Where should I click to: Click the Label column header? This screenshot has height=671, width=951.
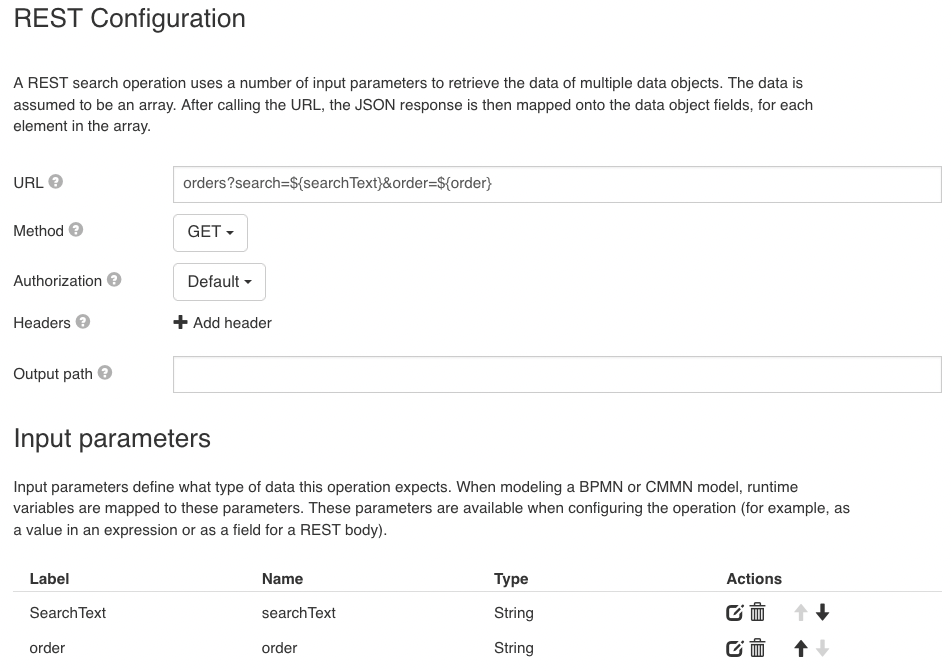[49, 579]
